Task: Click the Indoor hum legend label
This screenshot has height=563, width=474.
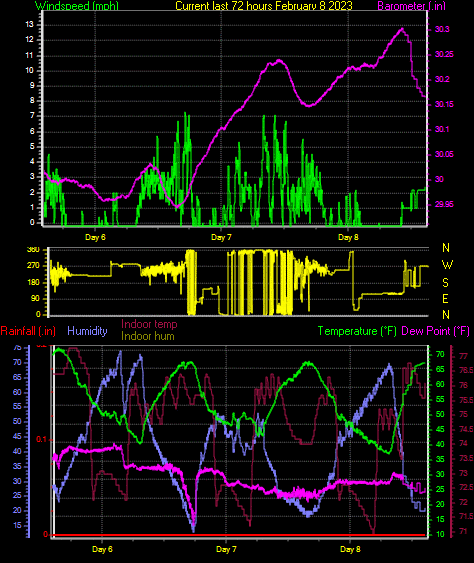Action: 148,336
